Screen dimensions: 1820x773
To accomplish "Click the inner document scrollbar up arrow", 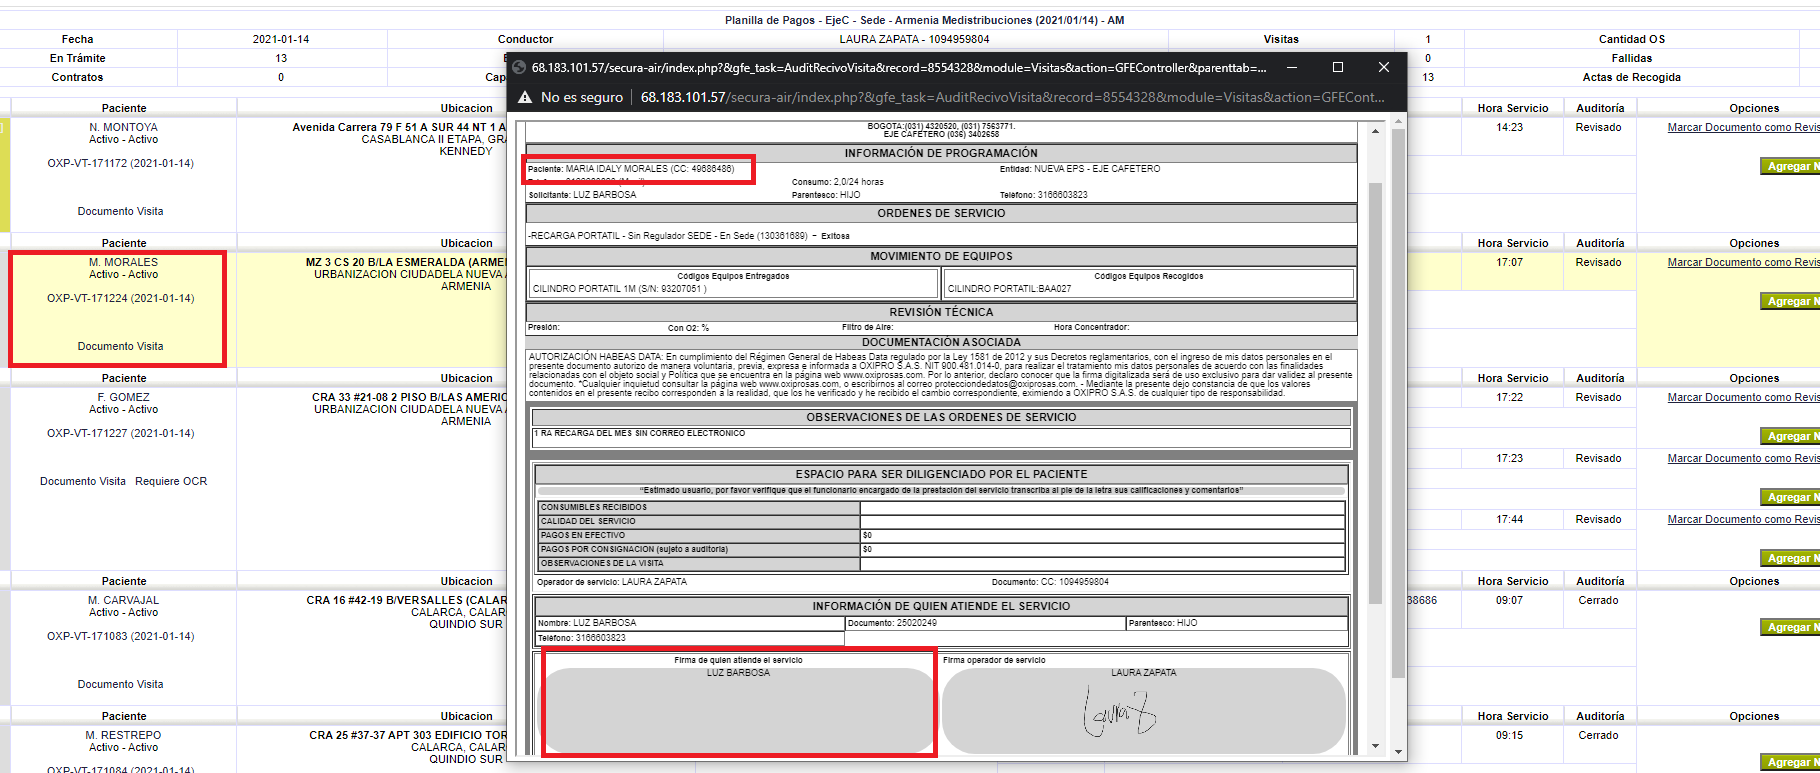I will point(1375,131).
